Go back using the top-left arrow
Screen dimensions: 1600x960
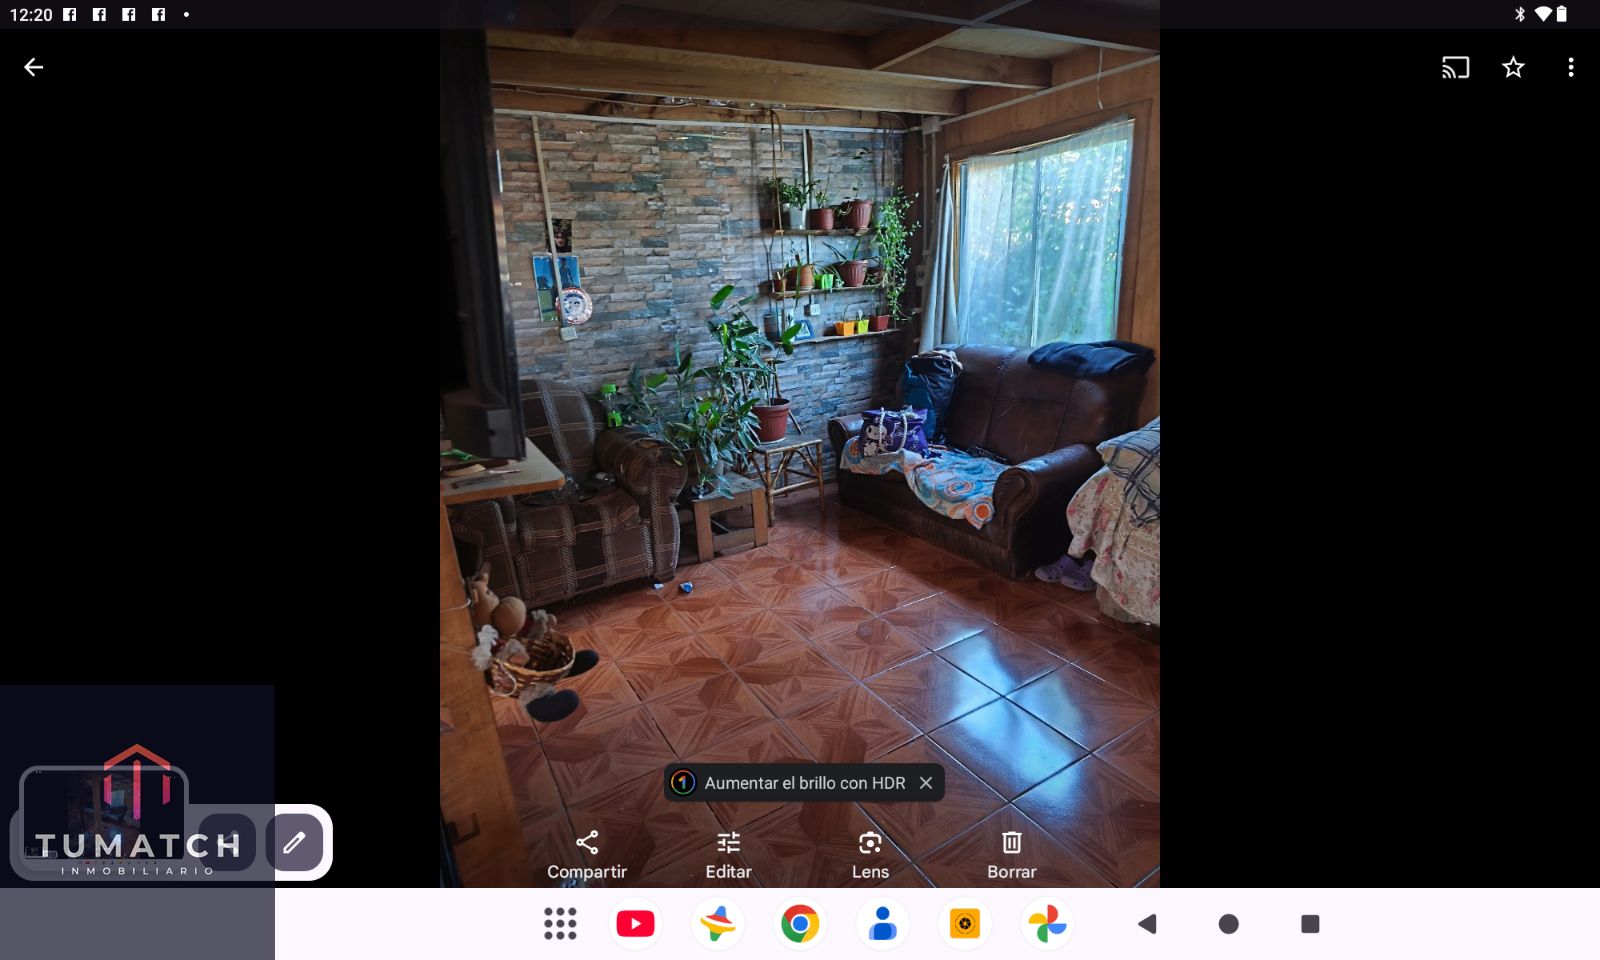tap(33, 67)
